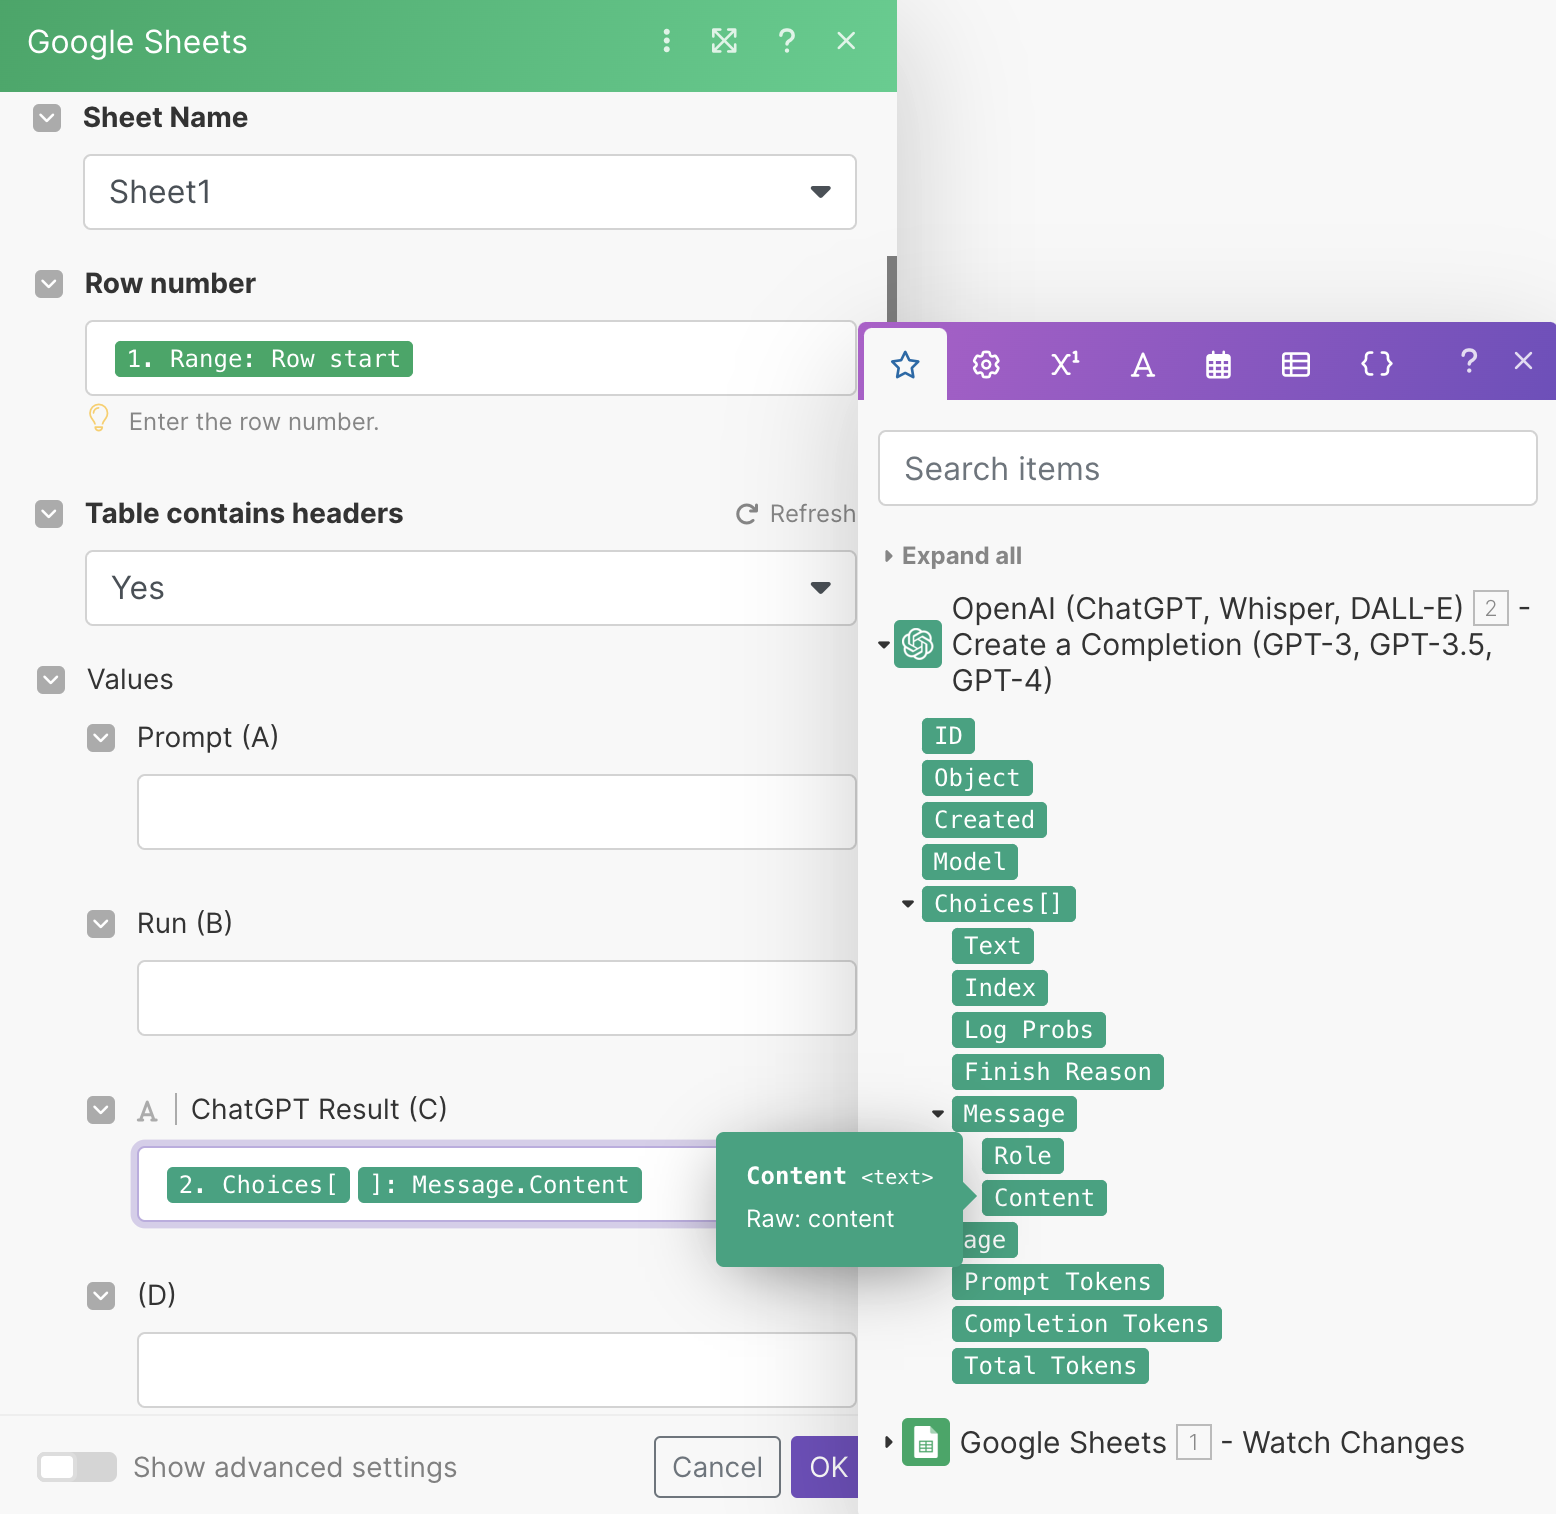Open the Google Sheets module options menu
The image size is (1556, 1514).
pos(667,41)
